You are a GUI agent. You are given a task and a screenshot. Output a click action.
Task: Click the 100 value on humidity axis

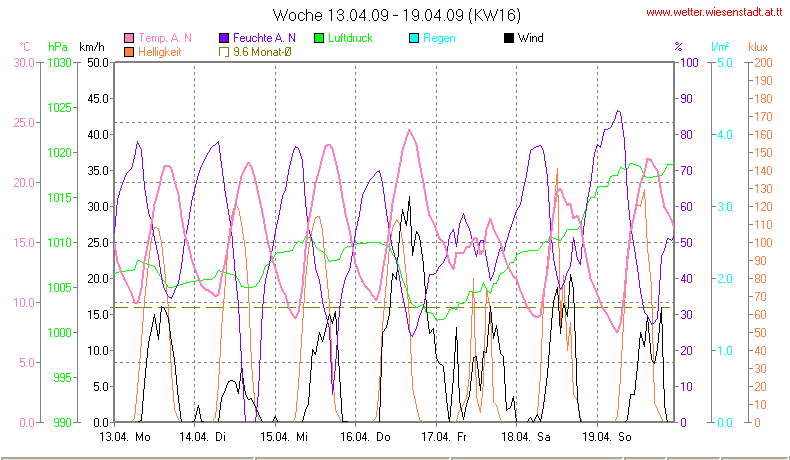[689, 63]
